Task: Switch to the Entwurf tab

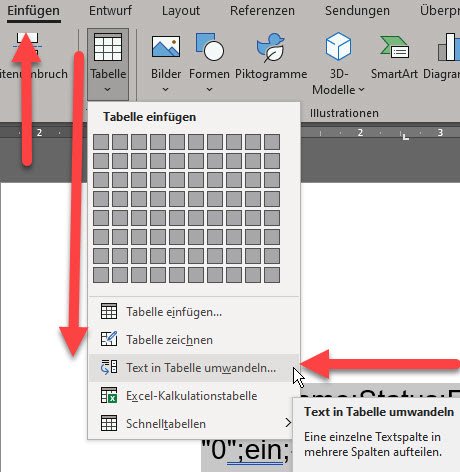Action: 110,11
